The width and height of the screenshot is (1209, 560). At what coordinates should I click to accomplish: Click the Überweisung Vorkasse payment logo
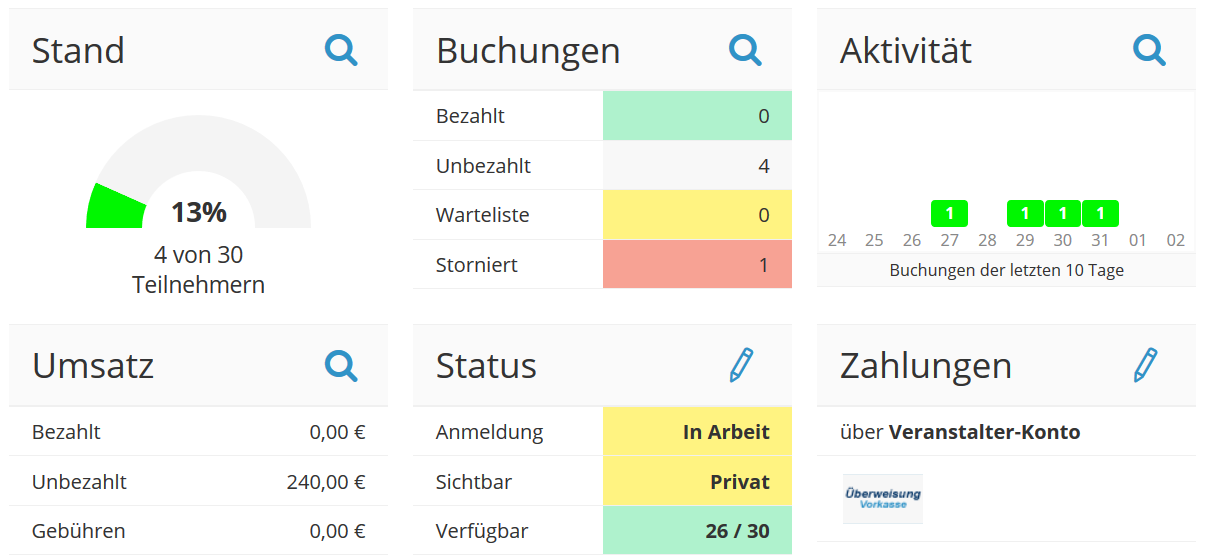pos(882,498)
